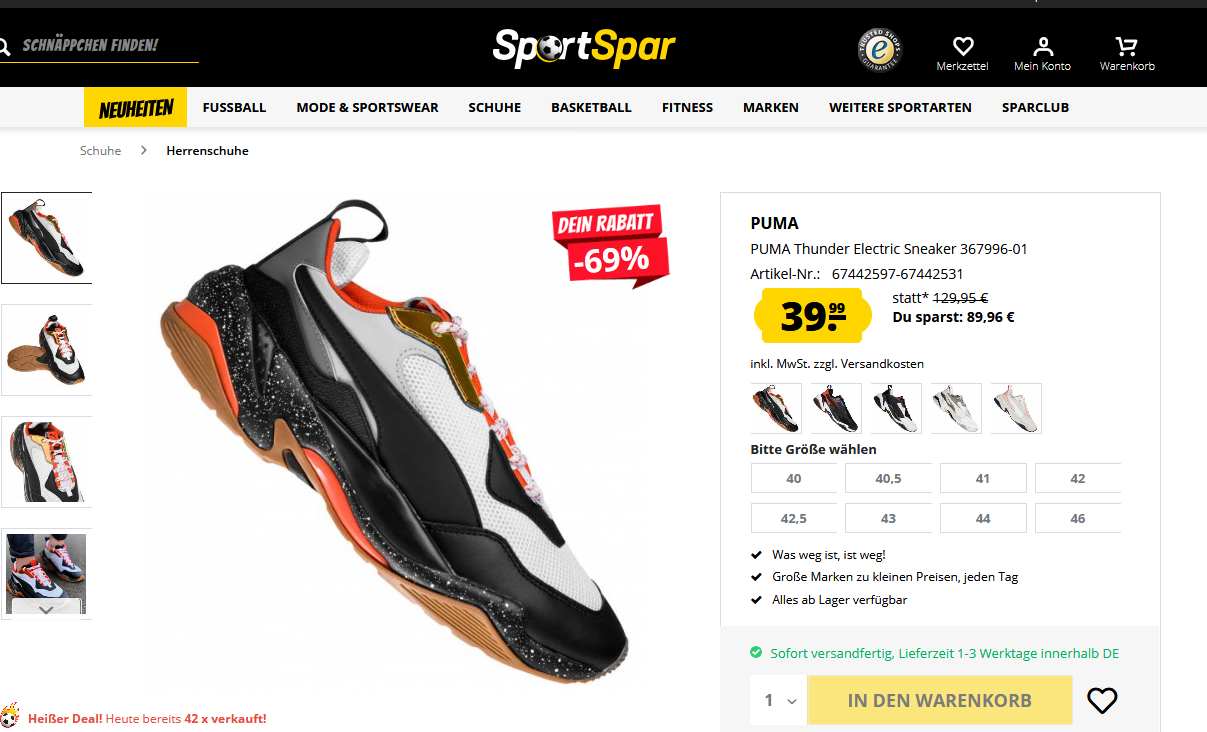Viewport: 1207px width, 732px height.
Task: Open the Merkzettel heart icon in the header
Action: [962, 46]
